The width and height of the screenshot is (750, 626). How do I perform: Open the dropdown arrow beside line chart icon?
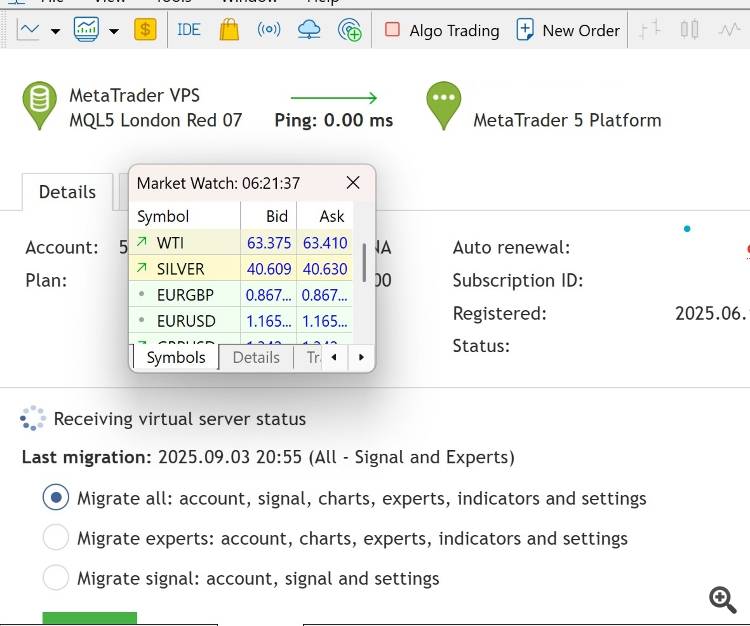click(55, 32)
